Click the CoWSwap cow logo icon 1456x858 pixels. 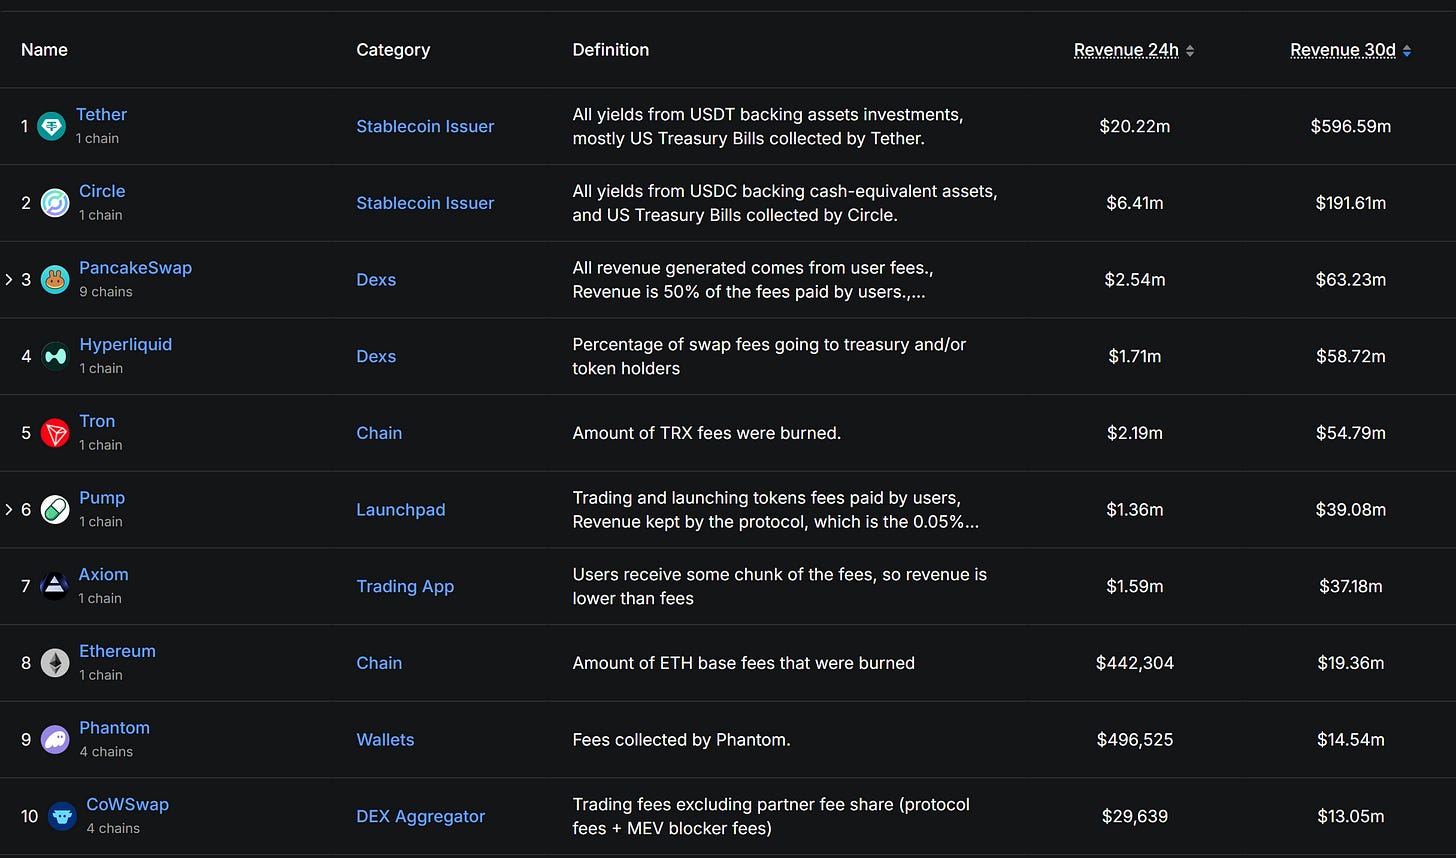coord(62,816)
